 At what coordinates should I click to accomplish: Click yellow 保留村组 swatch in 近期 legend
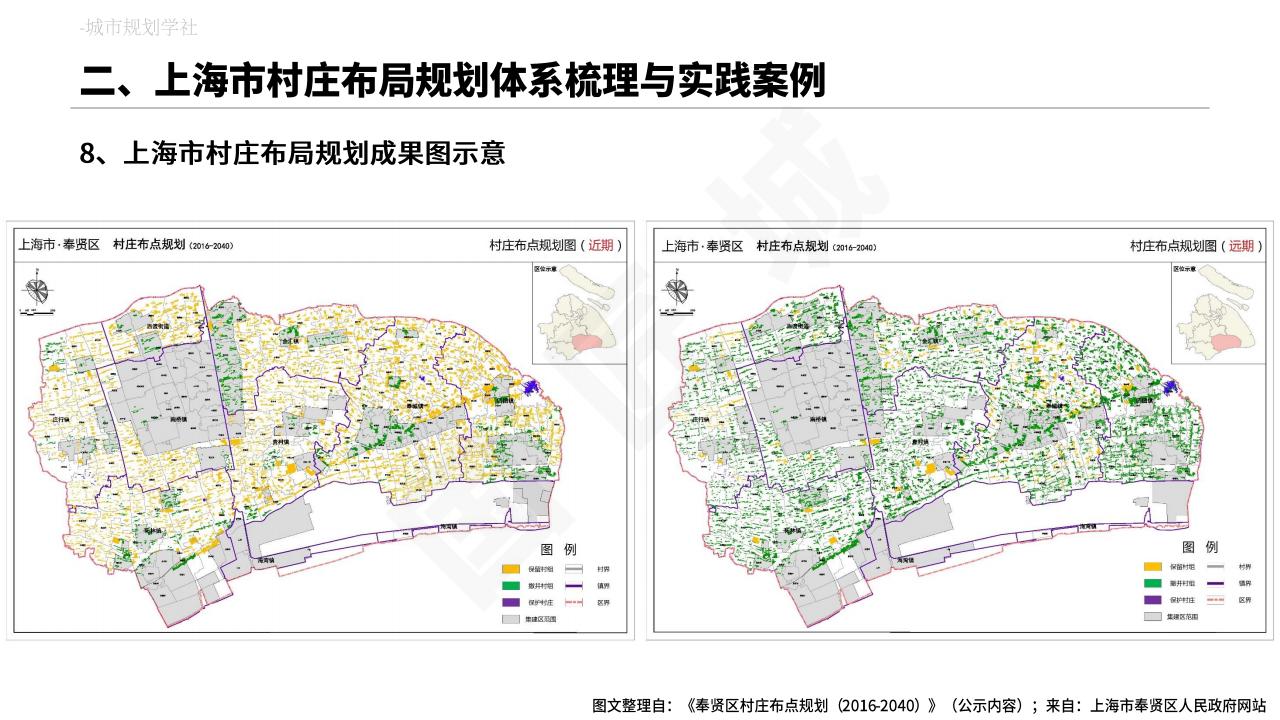tap(511, 568)
